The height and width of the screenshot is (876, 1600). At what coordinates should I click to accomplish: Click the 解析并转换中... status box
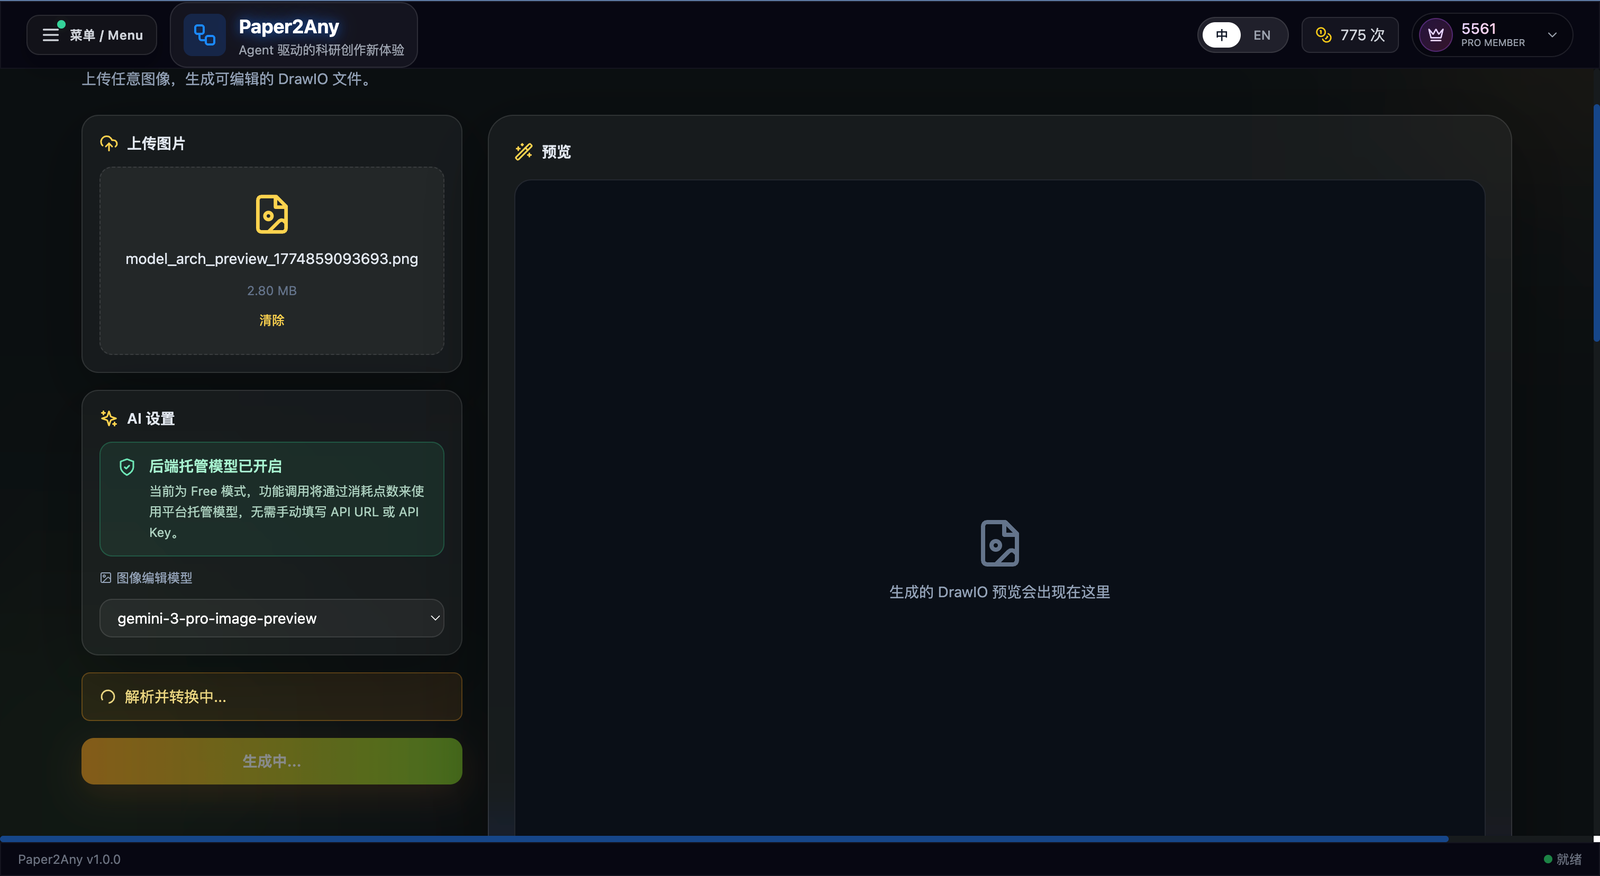272,697
